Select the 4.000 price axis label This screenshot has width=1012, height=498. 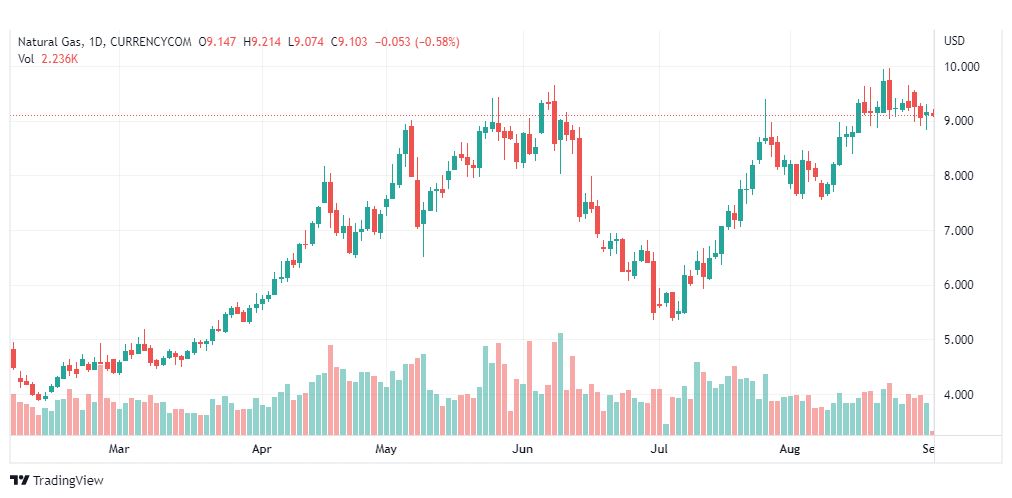point(962,395)
